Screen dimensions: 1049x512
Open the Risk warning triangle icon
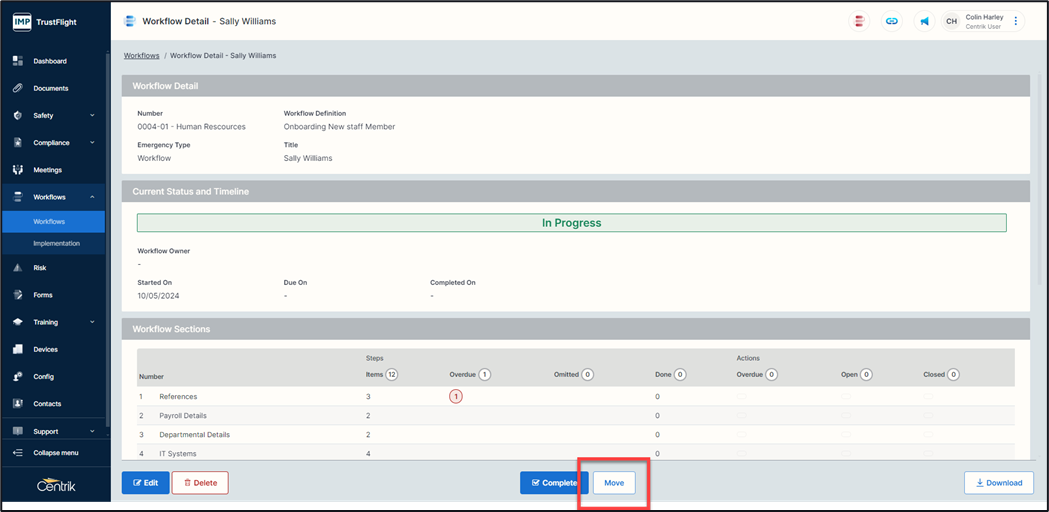click(18, 268)
